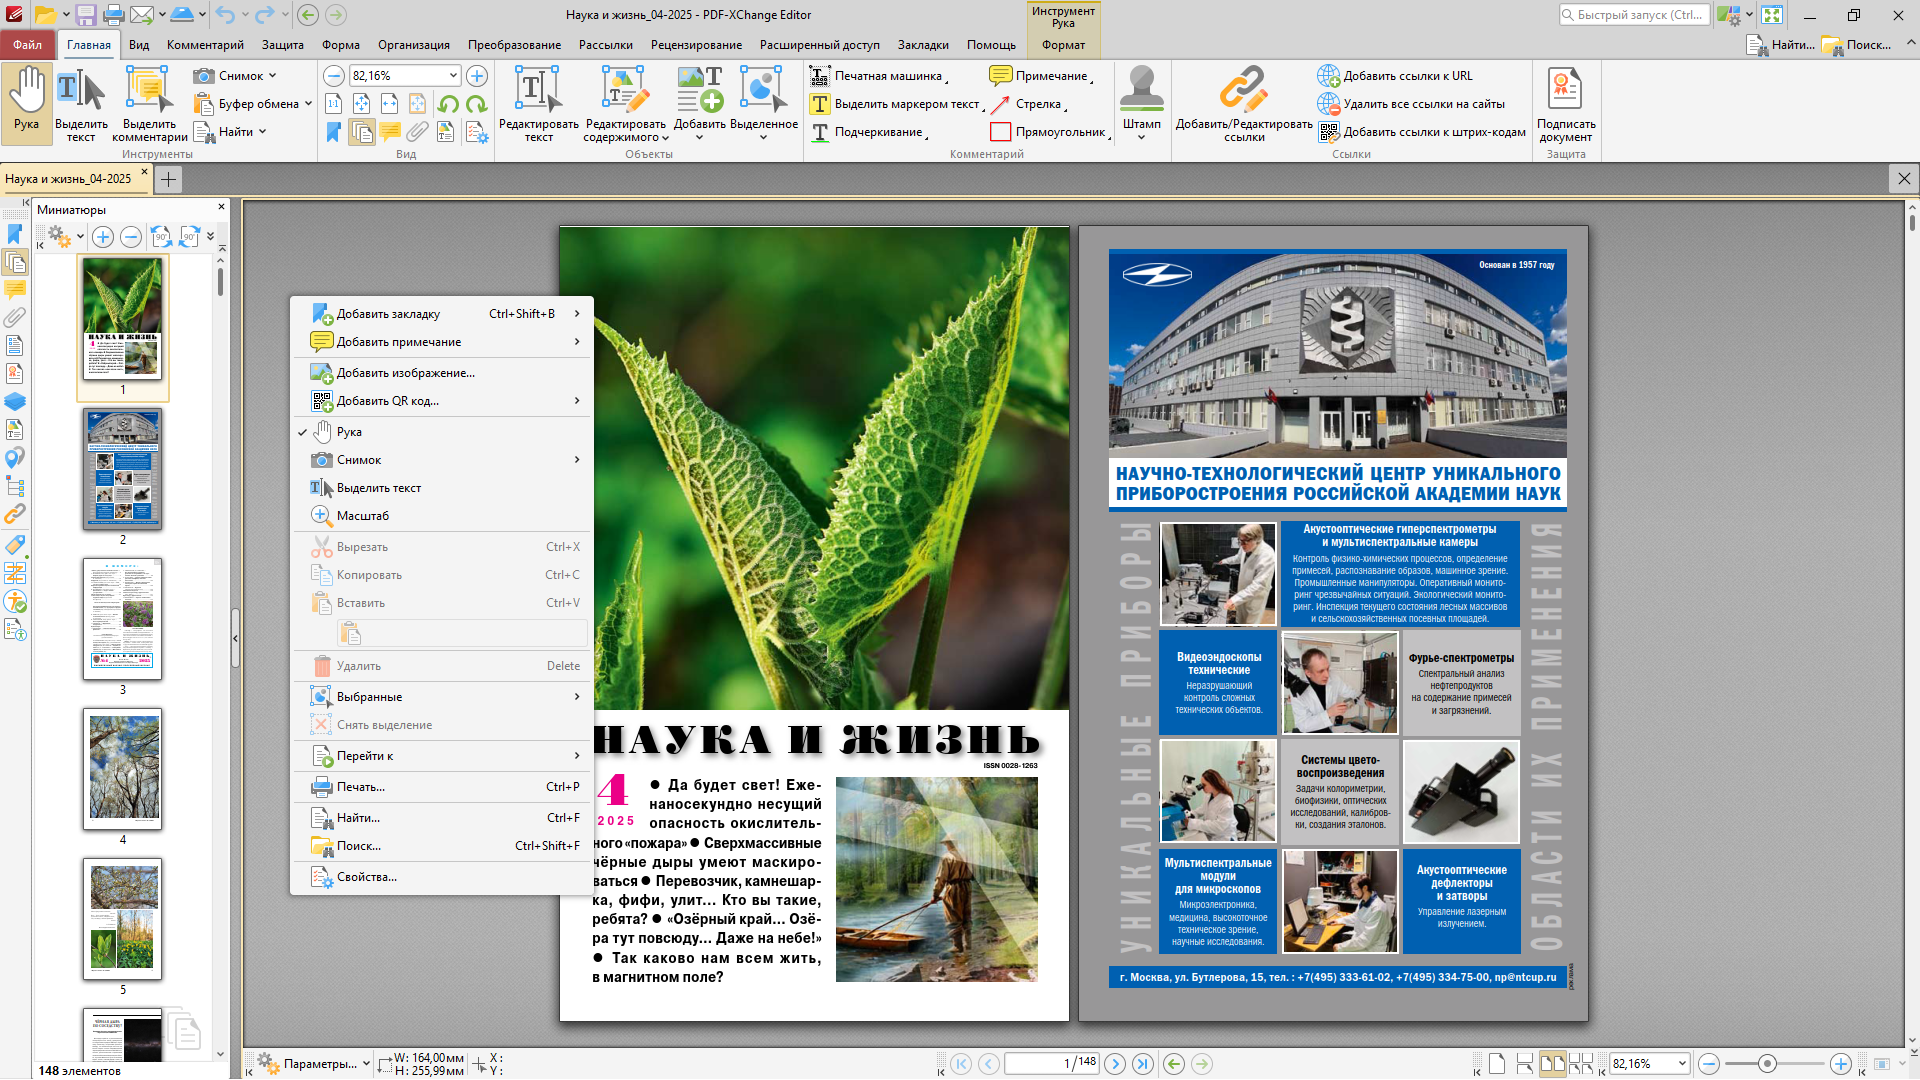Viewport: 1920px width, 1080px height.
Task: Open the Защита ribbon tab
Action: tap(282, 45)
